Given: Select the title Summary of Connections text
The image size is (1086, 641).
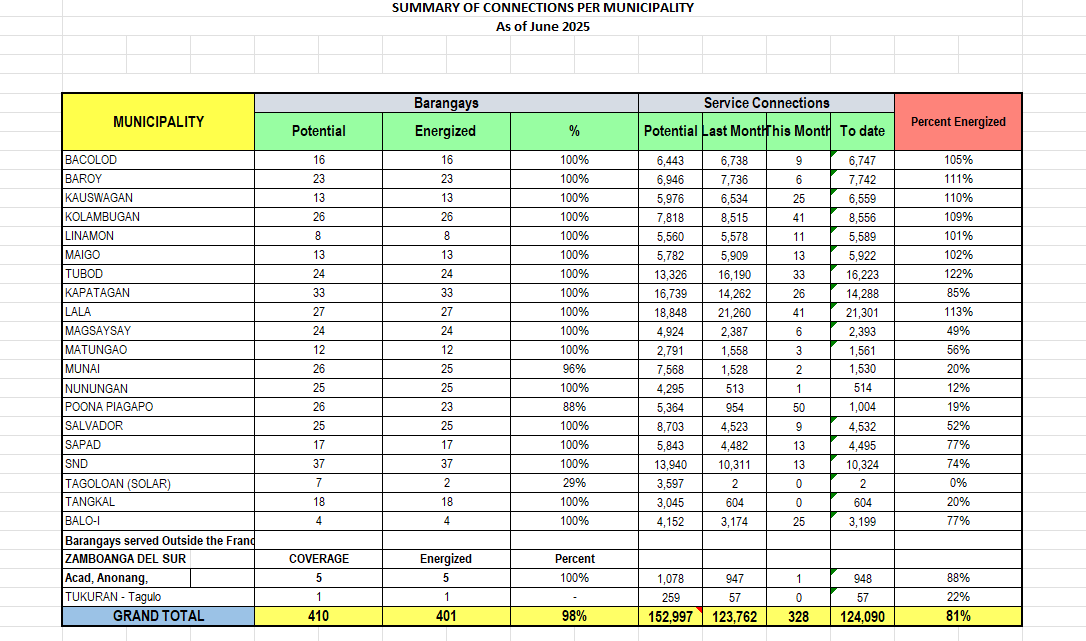Looking at the screenshot, I should [542, 8].
